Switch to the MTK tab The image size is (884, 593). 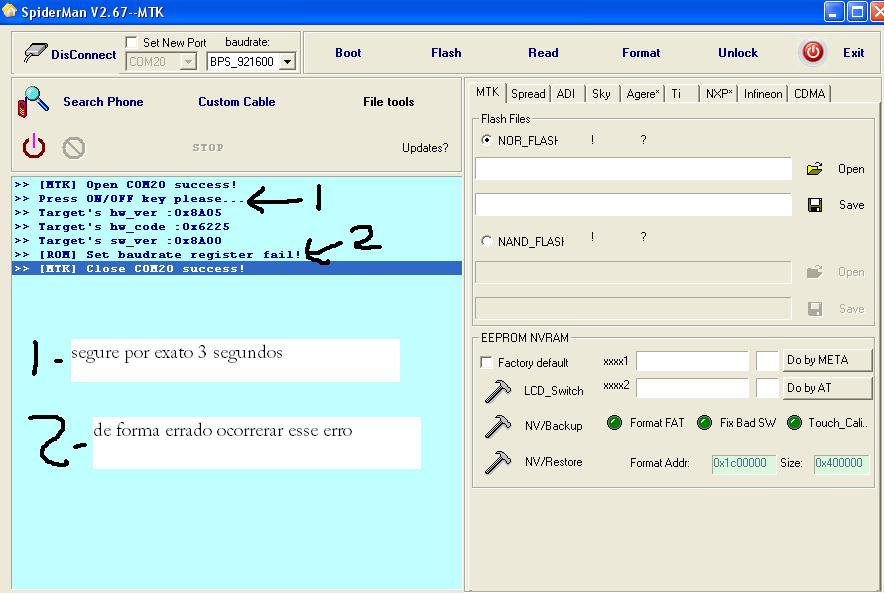coord(488,92)
